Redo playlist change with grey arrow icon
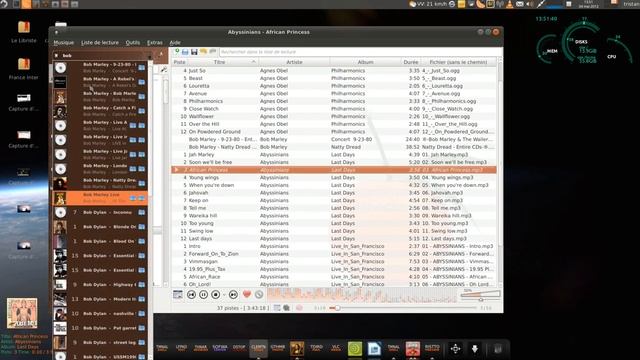The width and height of the screenshot is (640, 360). pos(212,51)
